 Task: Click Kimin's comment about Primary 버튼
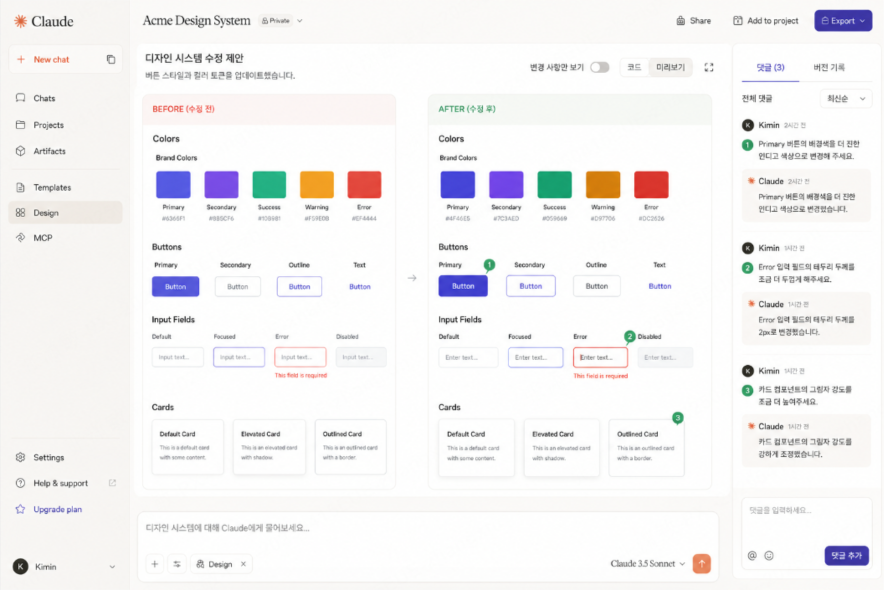(x=806, y=150)
